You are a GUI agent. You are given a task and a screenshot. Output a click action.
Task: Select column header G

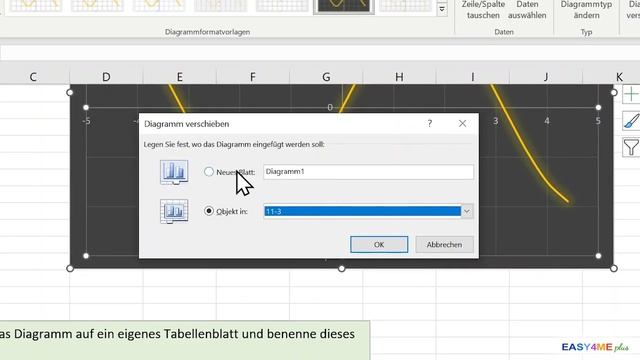tap(326, 77)
